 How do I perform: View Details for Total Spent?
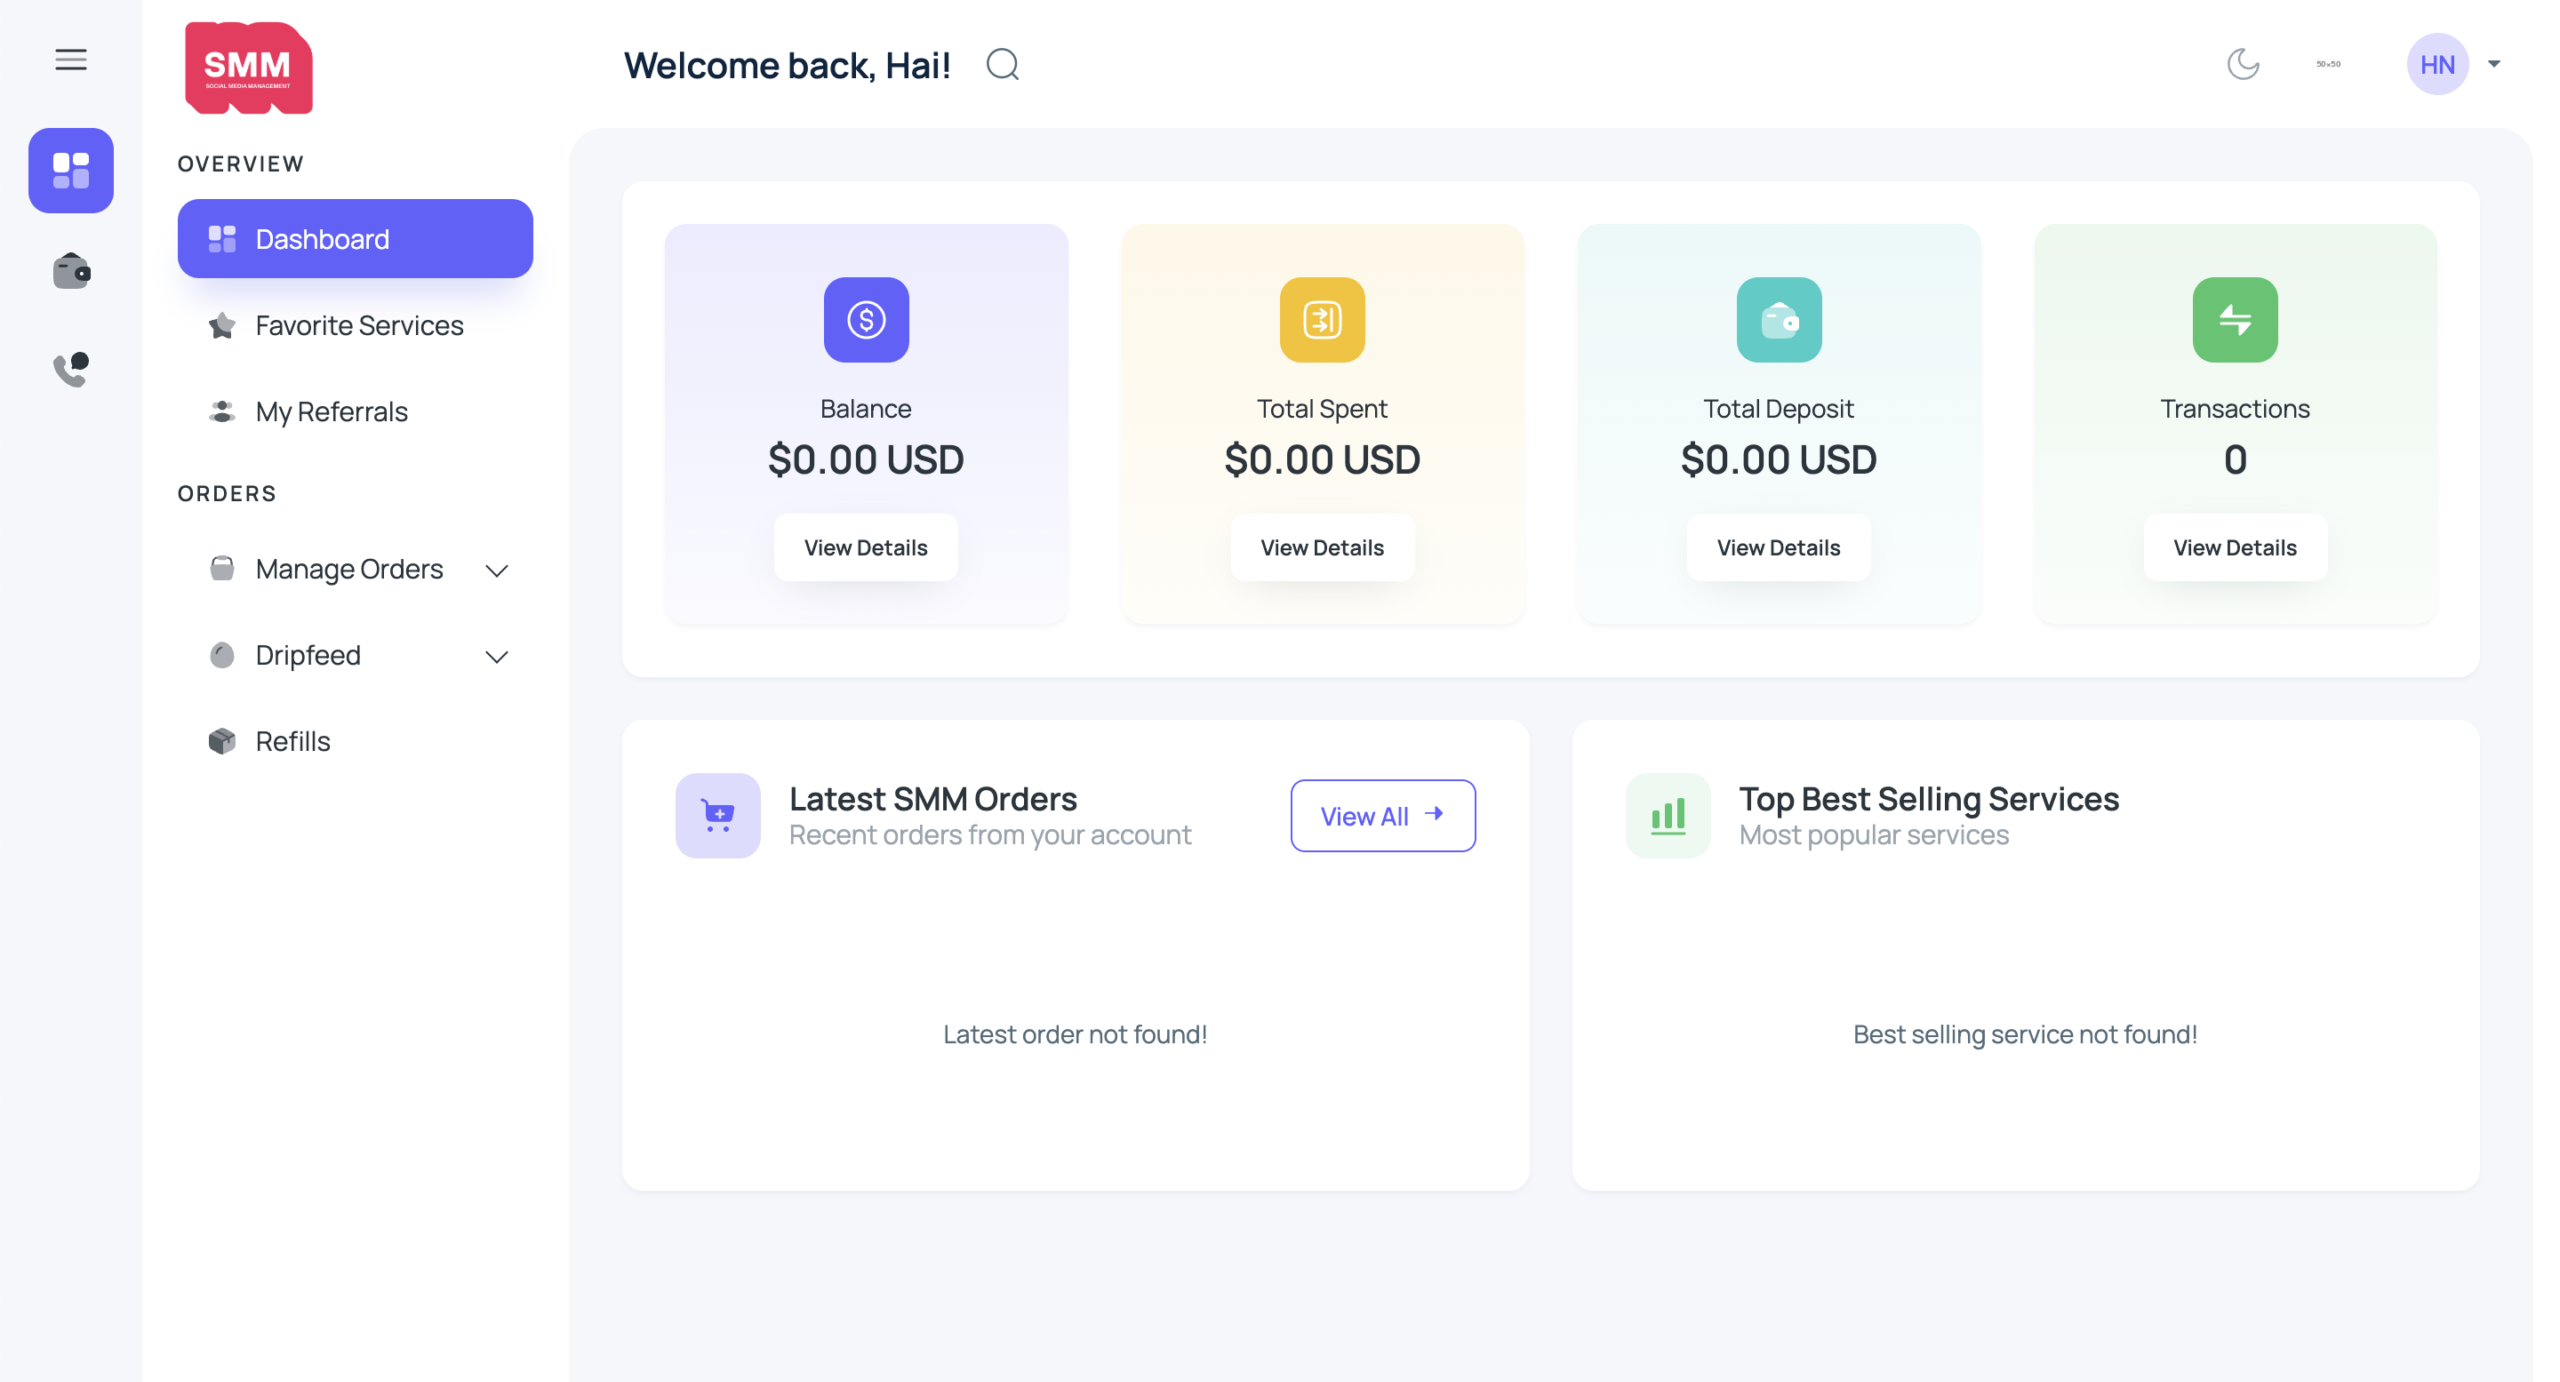click(x=1321, y=548)
